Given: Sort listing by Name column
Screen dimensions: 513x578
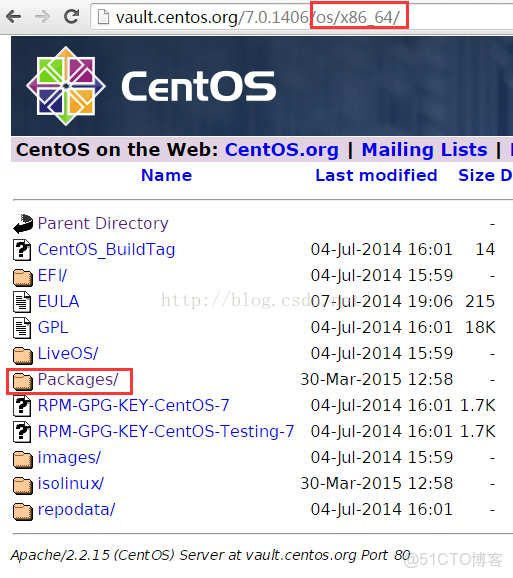Looking at the screenshot, I should (x=167, y=175).
